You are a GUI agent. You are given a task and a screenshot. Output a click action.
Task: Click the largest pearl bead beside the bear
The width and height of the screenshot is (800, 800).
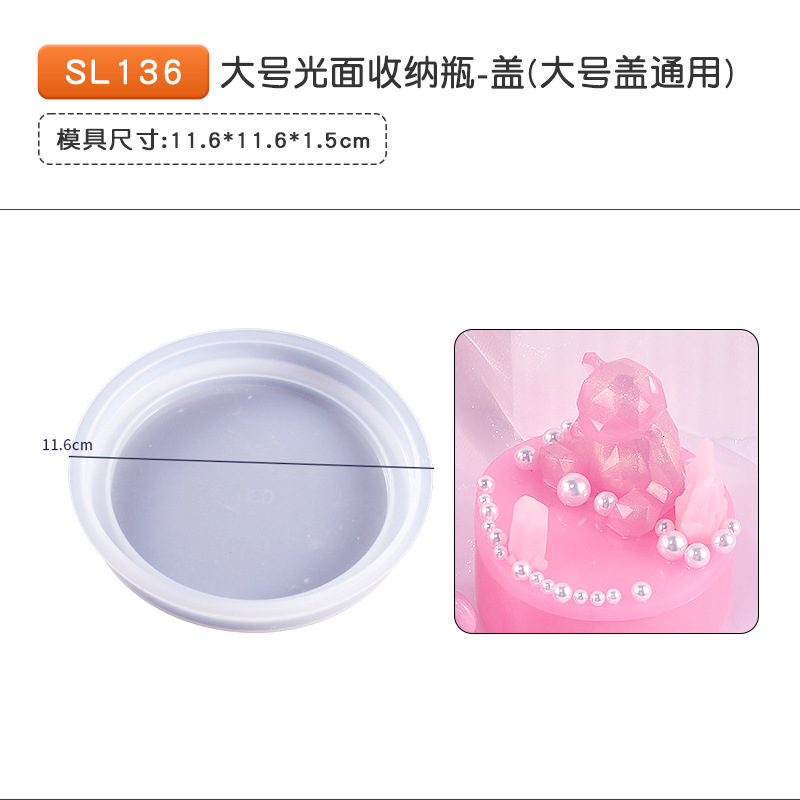574,489
